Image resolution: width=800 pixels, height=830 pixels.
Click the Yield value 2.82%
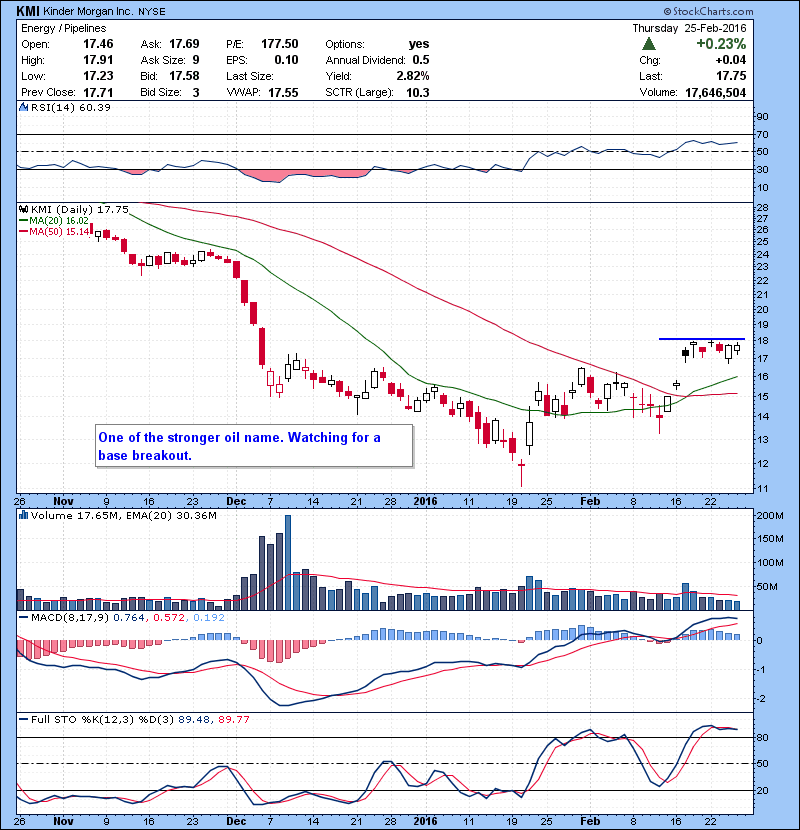[413, 76]
